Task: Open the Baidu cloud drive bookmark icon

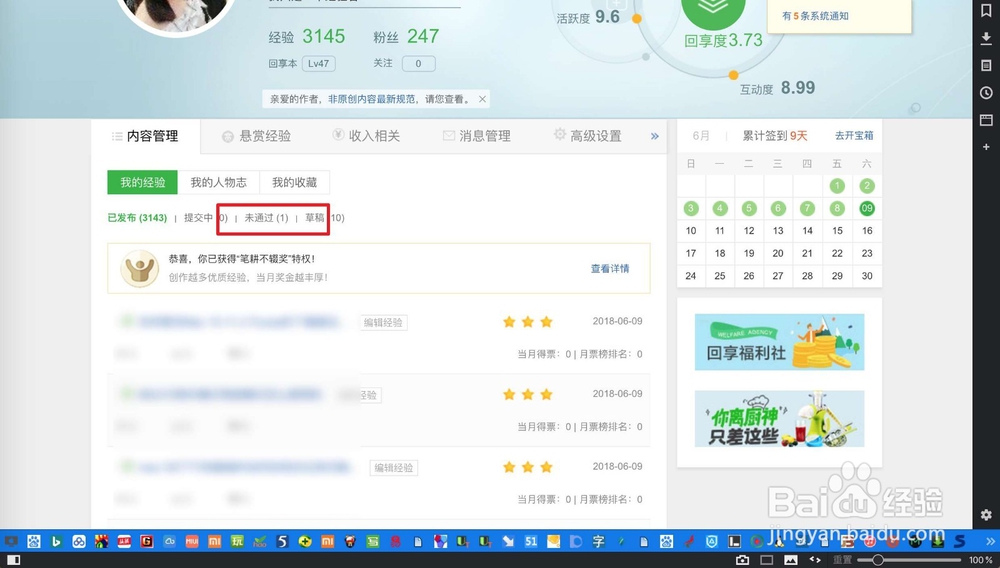Action: click(x=79, y=541)
